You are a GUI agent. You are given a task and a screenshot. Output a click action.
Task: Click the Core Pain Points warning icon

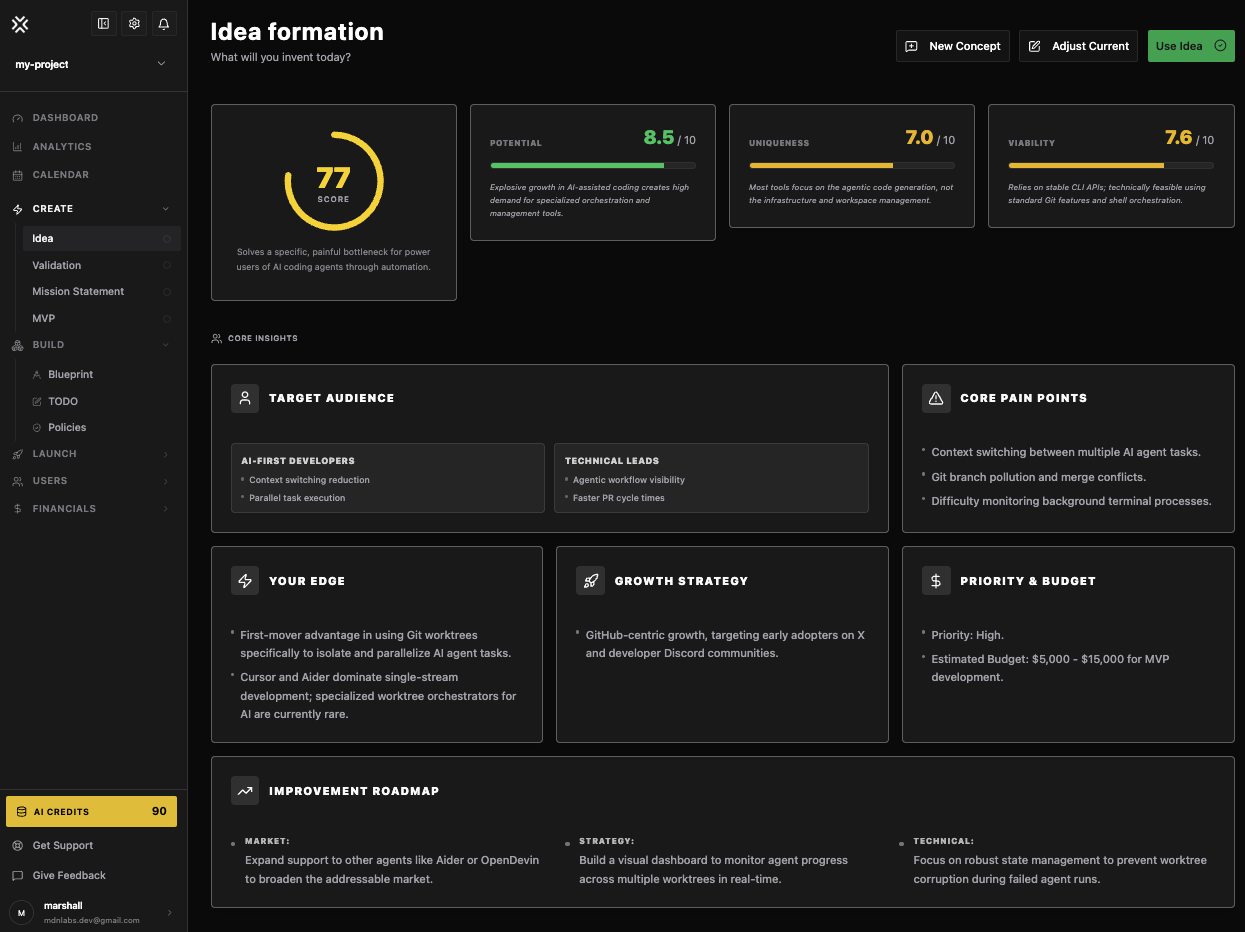coord(936,398)
